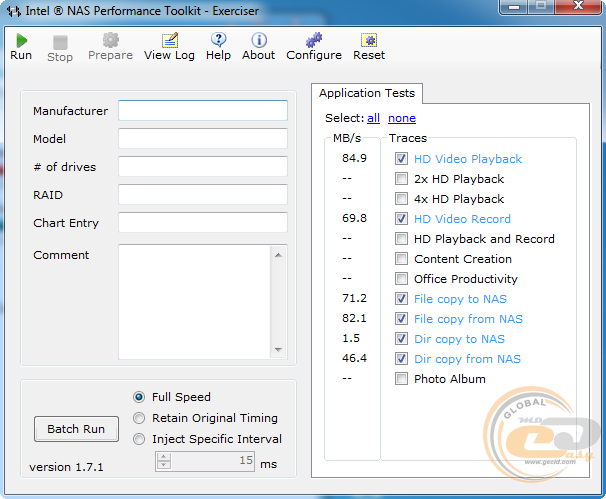Click the 69.8 MB/s result value

pyautogui.click(x=354, y=218)
